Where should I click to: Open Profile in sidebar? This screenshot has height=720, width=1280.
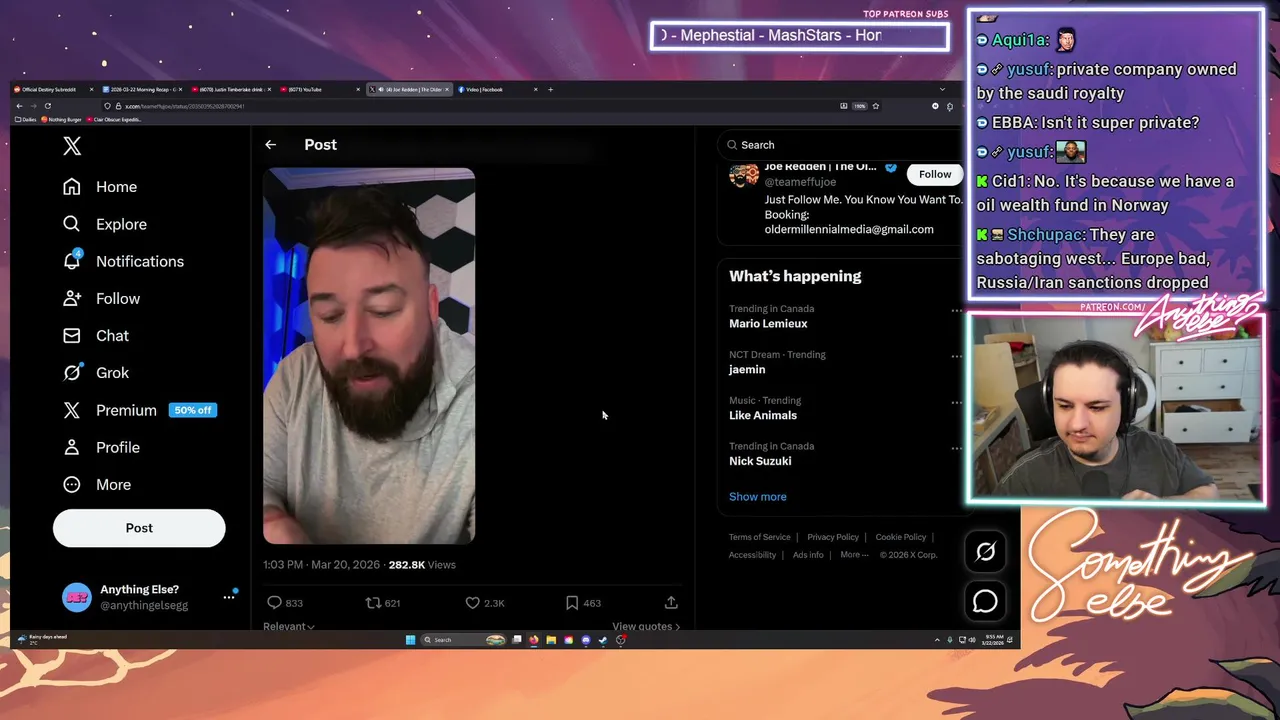(x=101, y=447)
